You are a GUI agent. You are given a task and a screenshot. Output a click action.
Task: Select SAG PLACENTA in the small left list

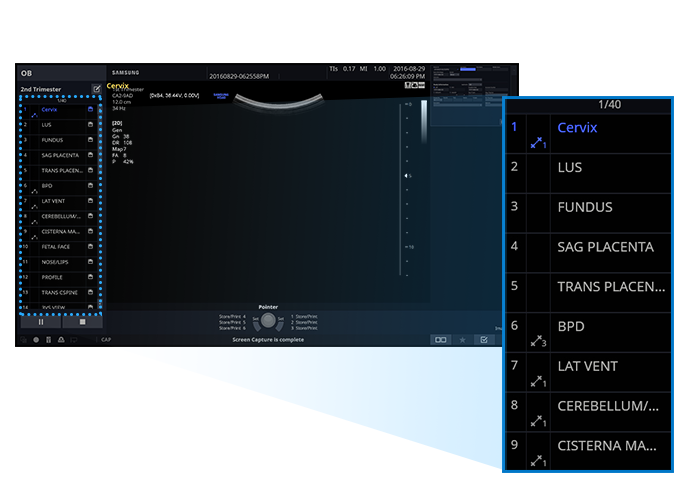click(x=60, y=155)
